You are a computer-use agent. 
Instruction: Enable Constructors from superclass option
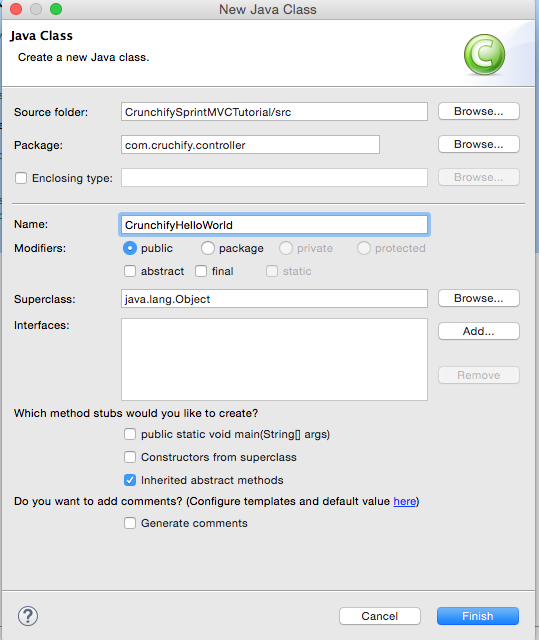(130, 457)
